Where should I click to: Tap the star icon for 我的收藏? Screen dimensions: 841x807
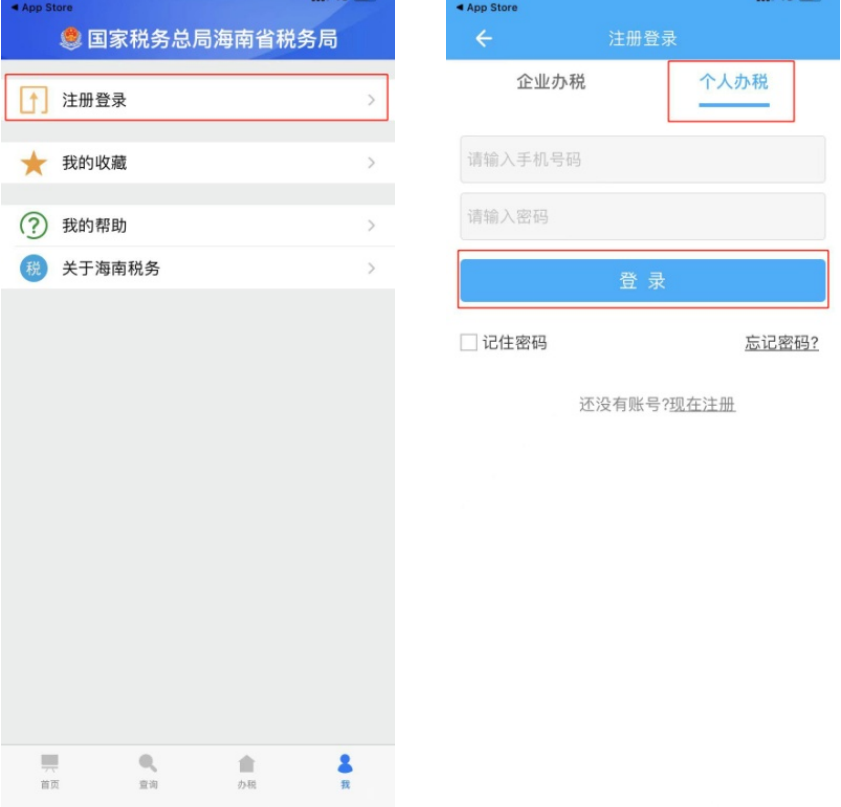coord(34,163)
